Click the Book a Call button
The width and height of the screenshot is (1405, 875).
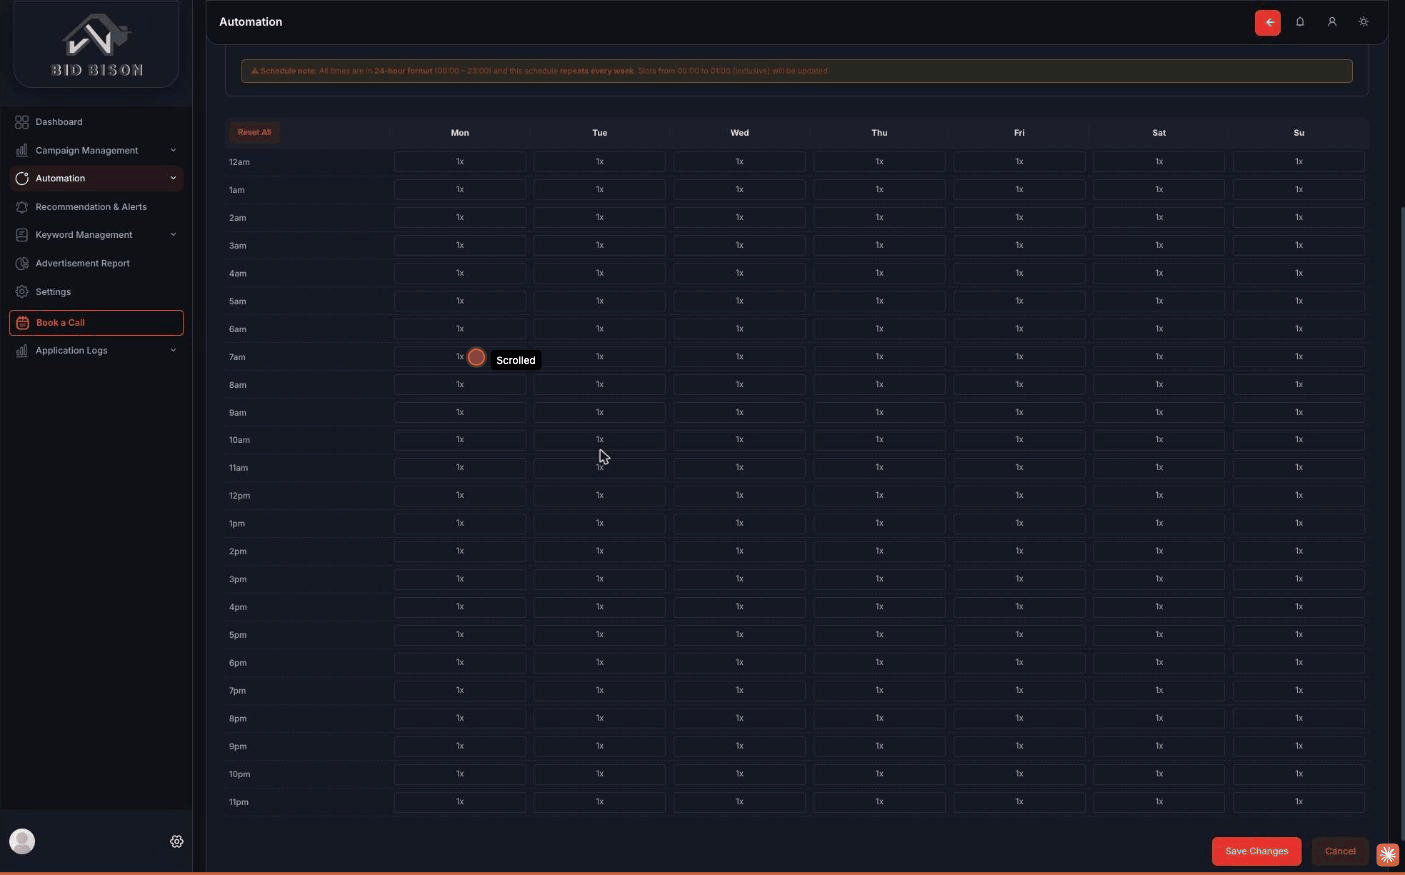pyautogui.click(x=96, y=323)
